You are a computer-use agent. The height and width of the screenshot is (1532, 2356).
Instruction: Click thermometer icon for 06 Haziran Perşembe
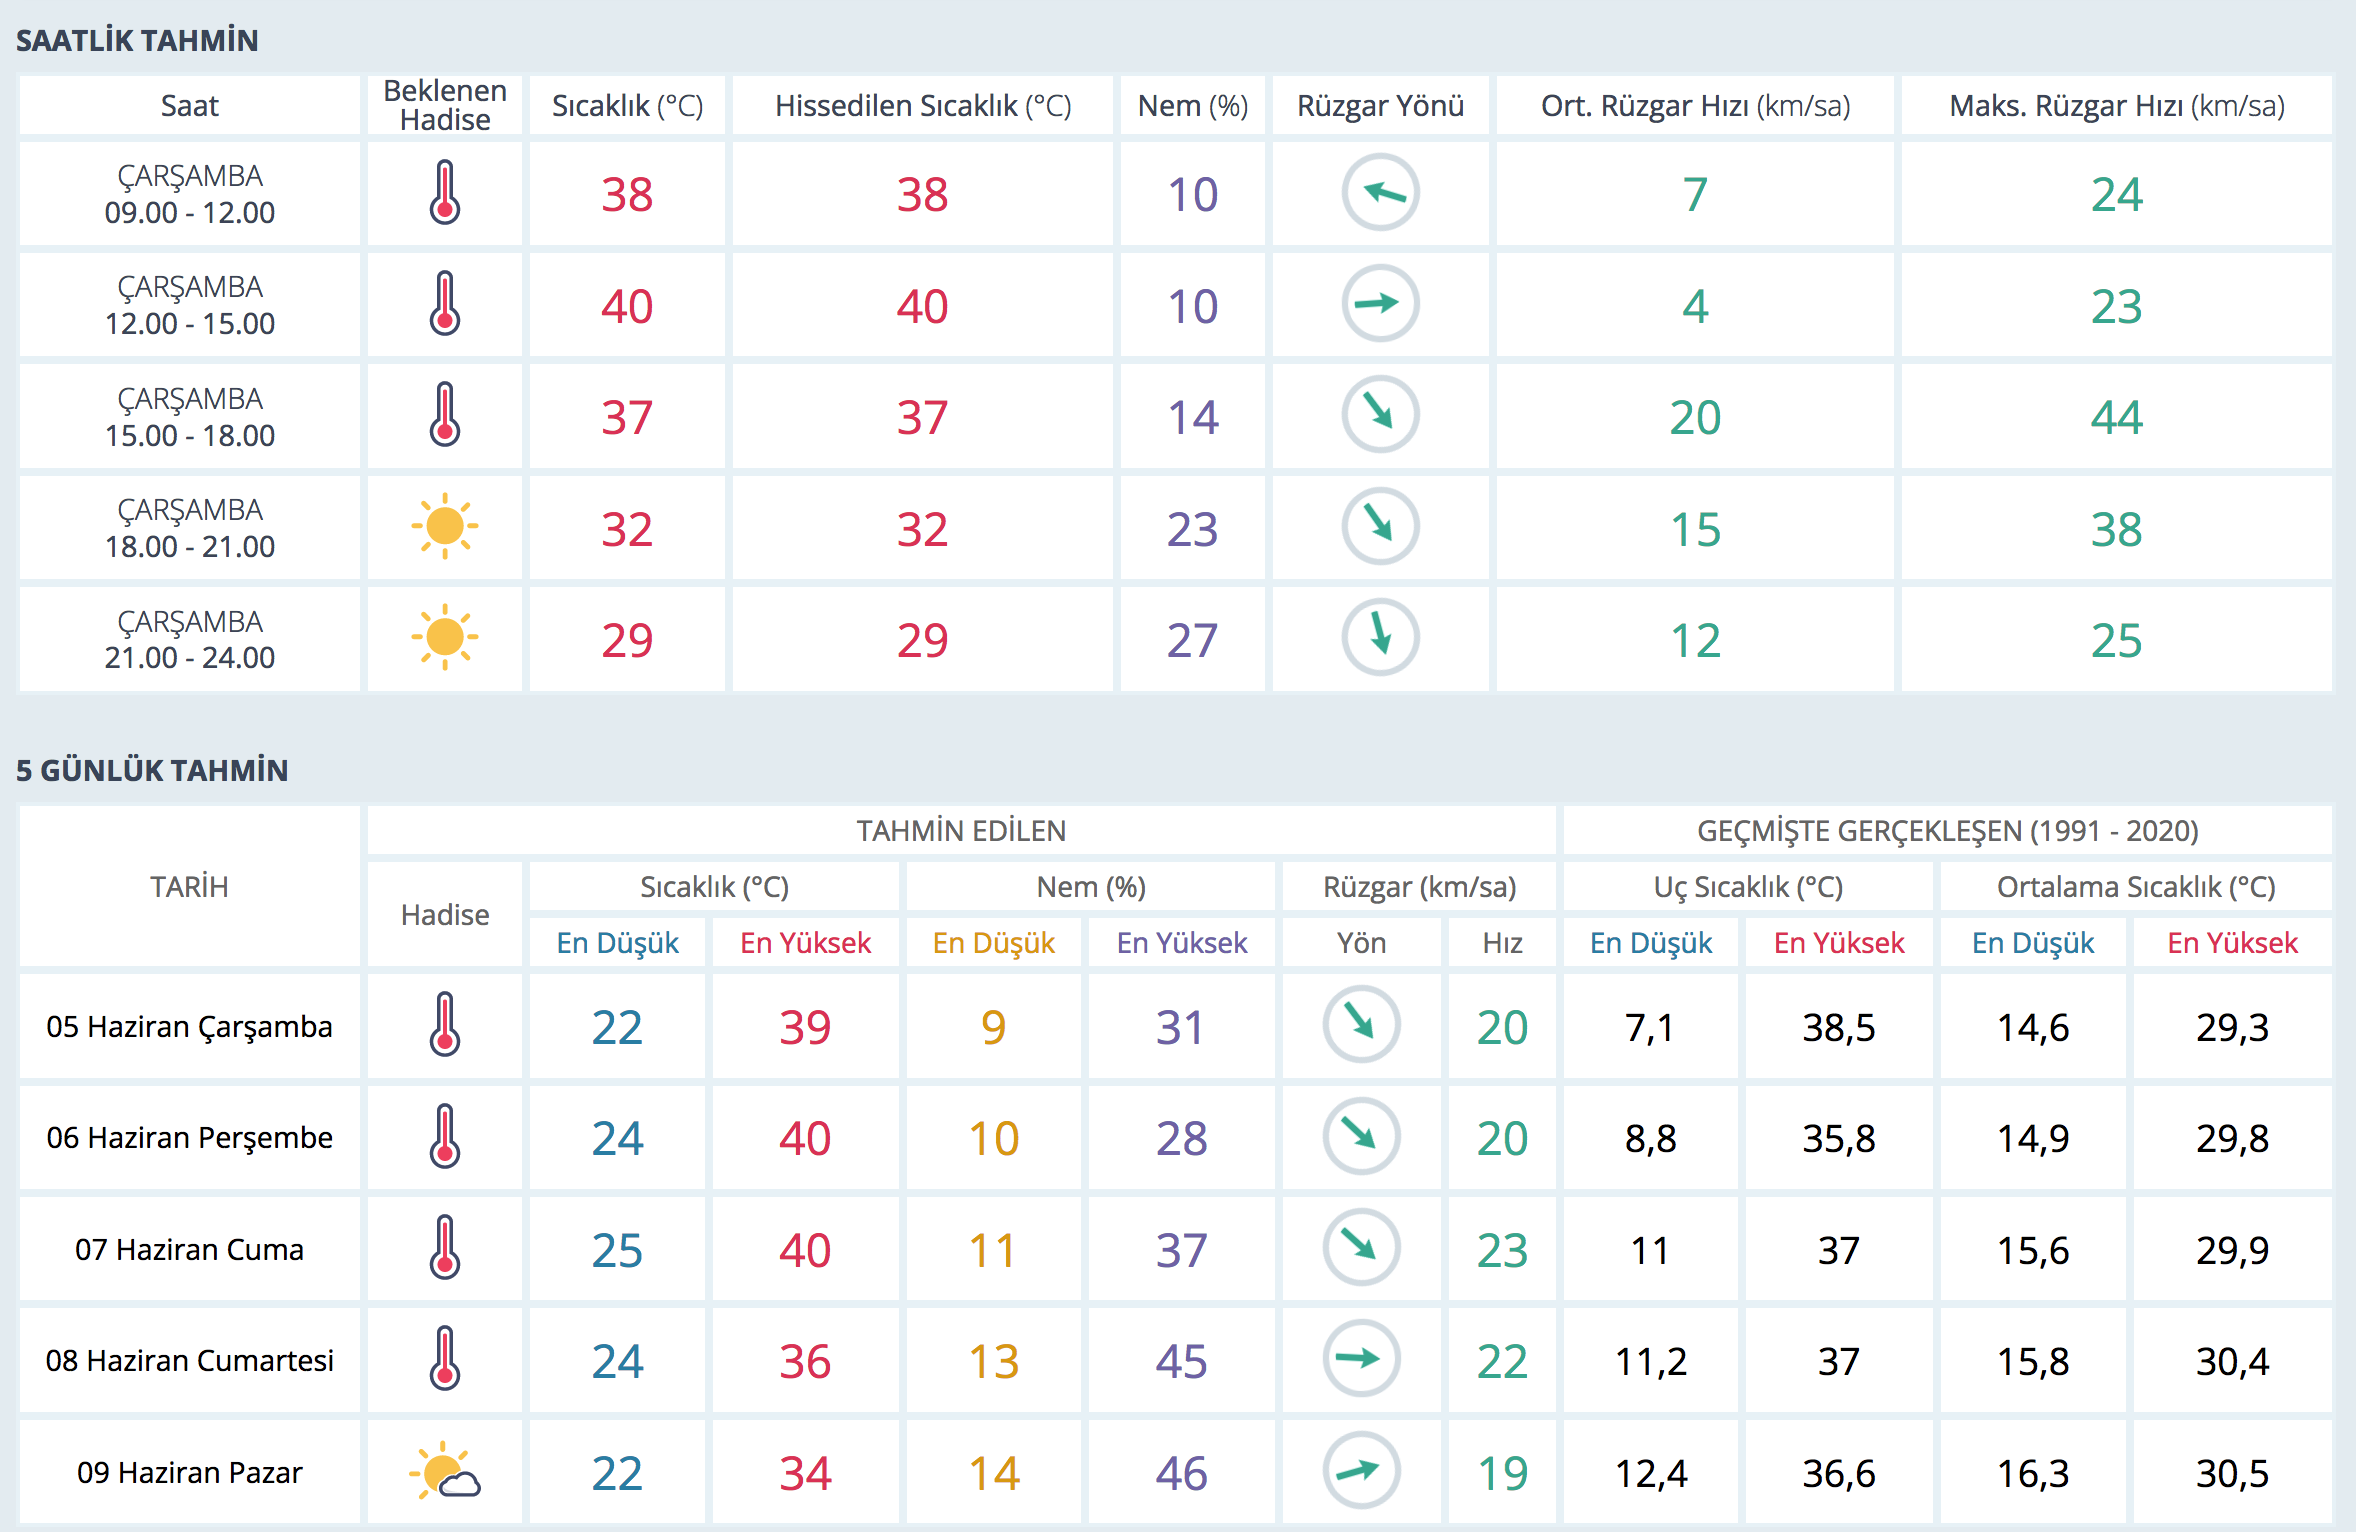(x=445, y=1137)
